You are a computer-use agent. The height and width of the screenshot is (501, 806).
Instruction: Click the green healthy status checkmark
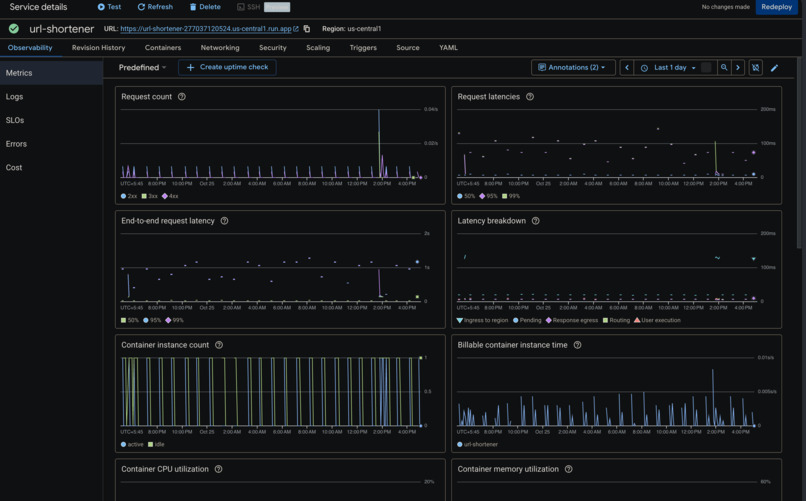tap(14, 29)
